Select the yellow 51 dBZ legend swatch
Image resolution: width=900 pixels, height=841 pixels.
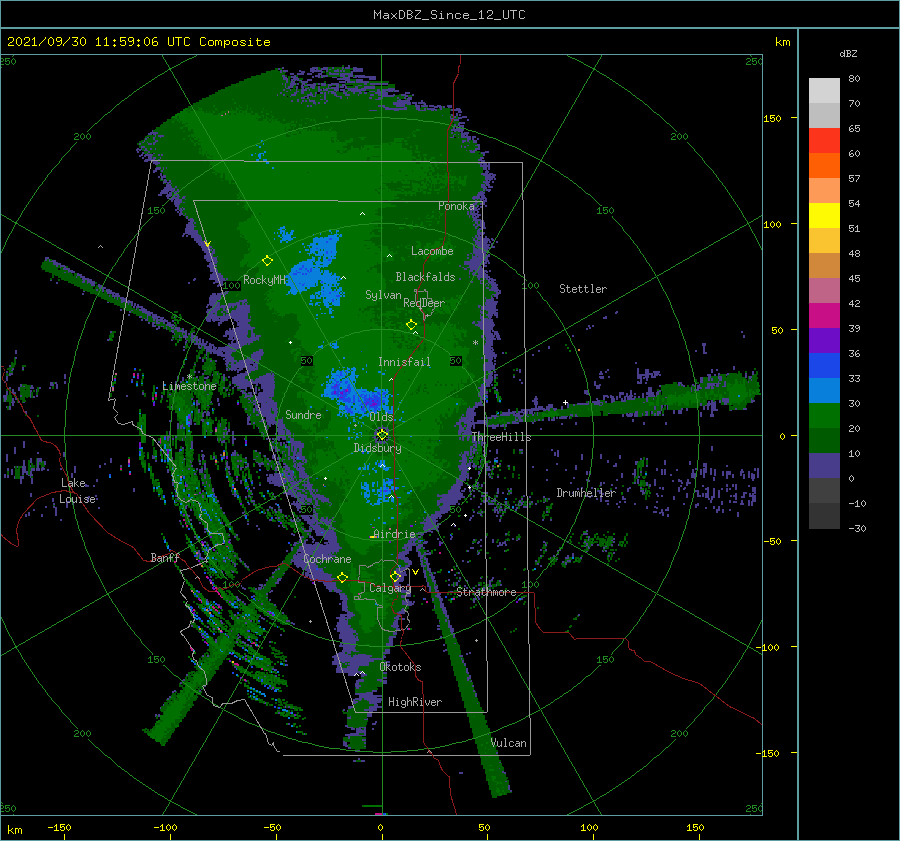(824, 215)
